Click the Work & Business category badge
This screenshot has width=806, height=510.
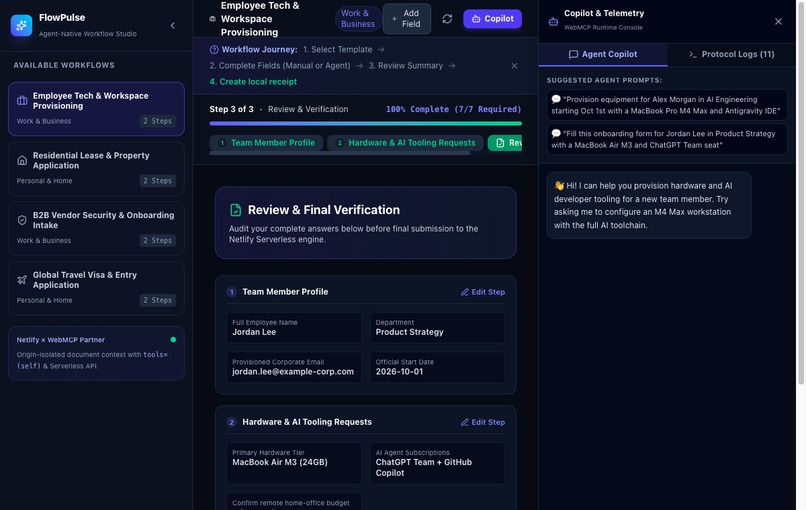pos(358,19)
